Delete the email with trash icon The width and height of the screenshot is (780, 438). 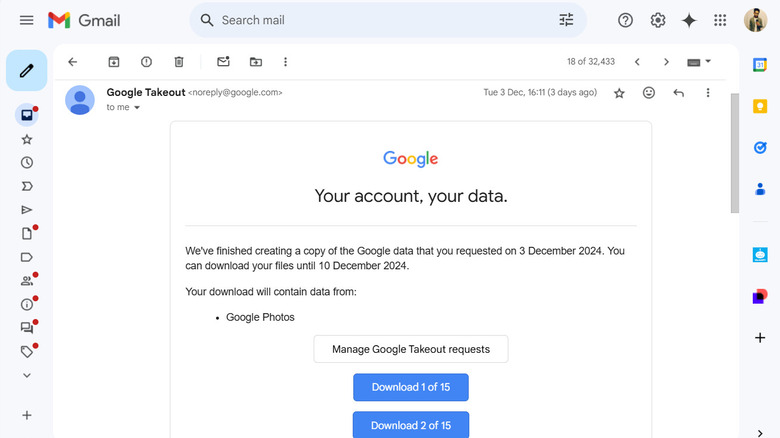click(x=179, y=62)
